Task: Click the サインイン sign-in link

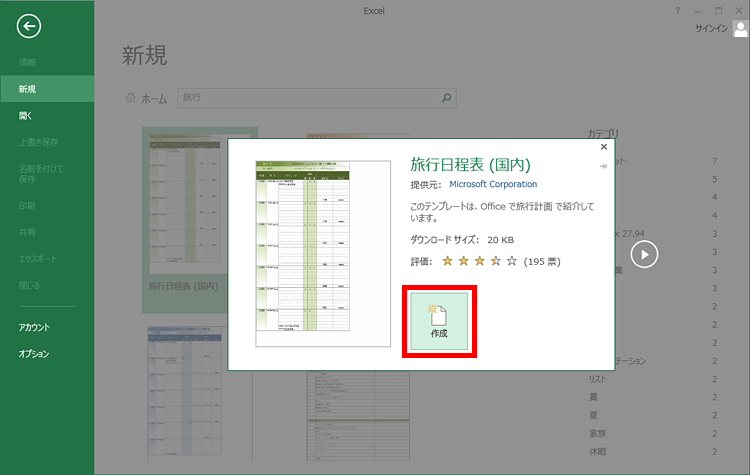Action: click(x=711, y=29)
